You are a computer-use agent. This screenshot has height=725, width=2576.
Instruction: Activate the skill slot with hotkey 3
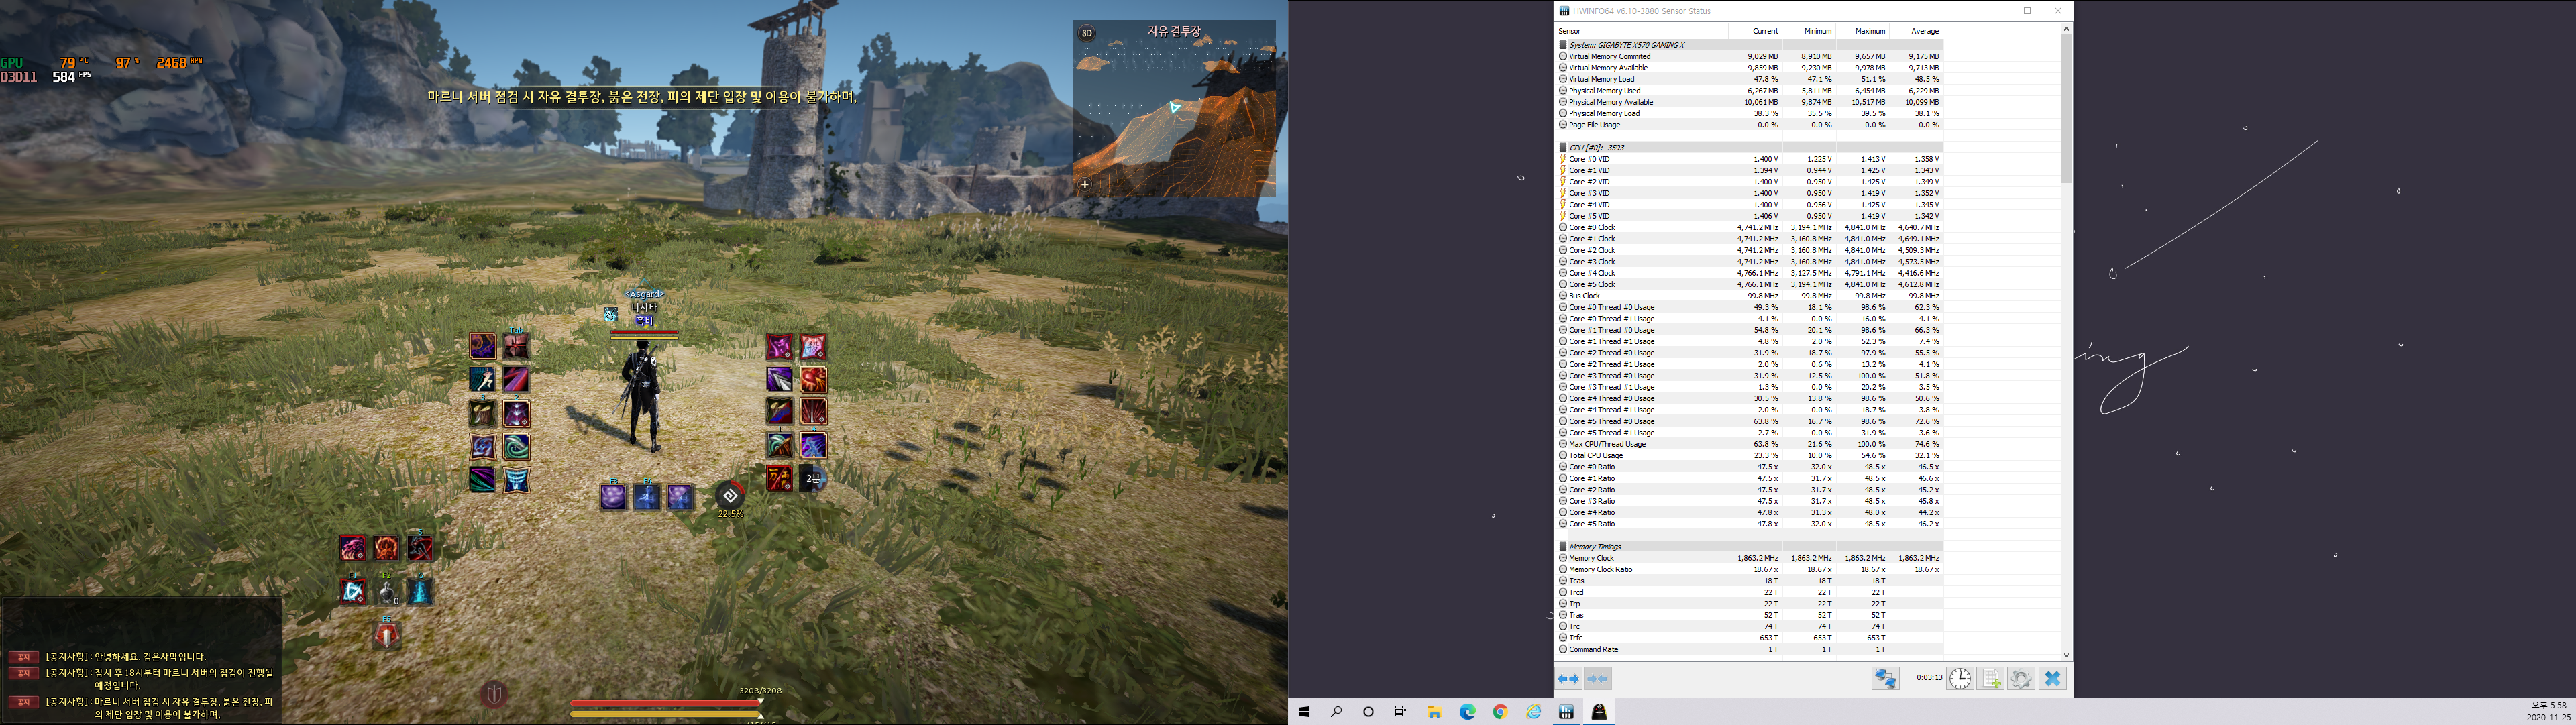(x=483, y=413)
